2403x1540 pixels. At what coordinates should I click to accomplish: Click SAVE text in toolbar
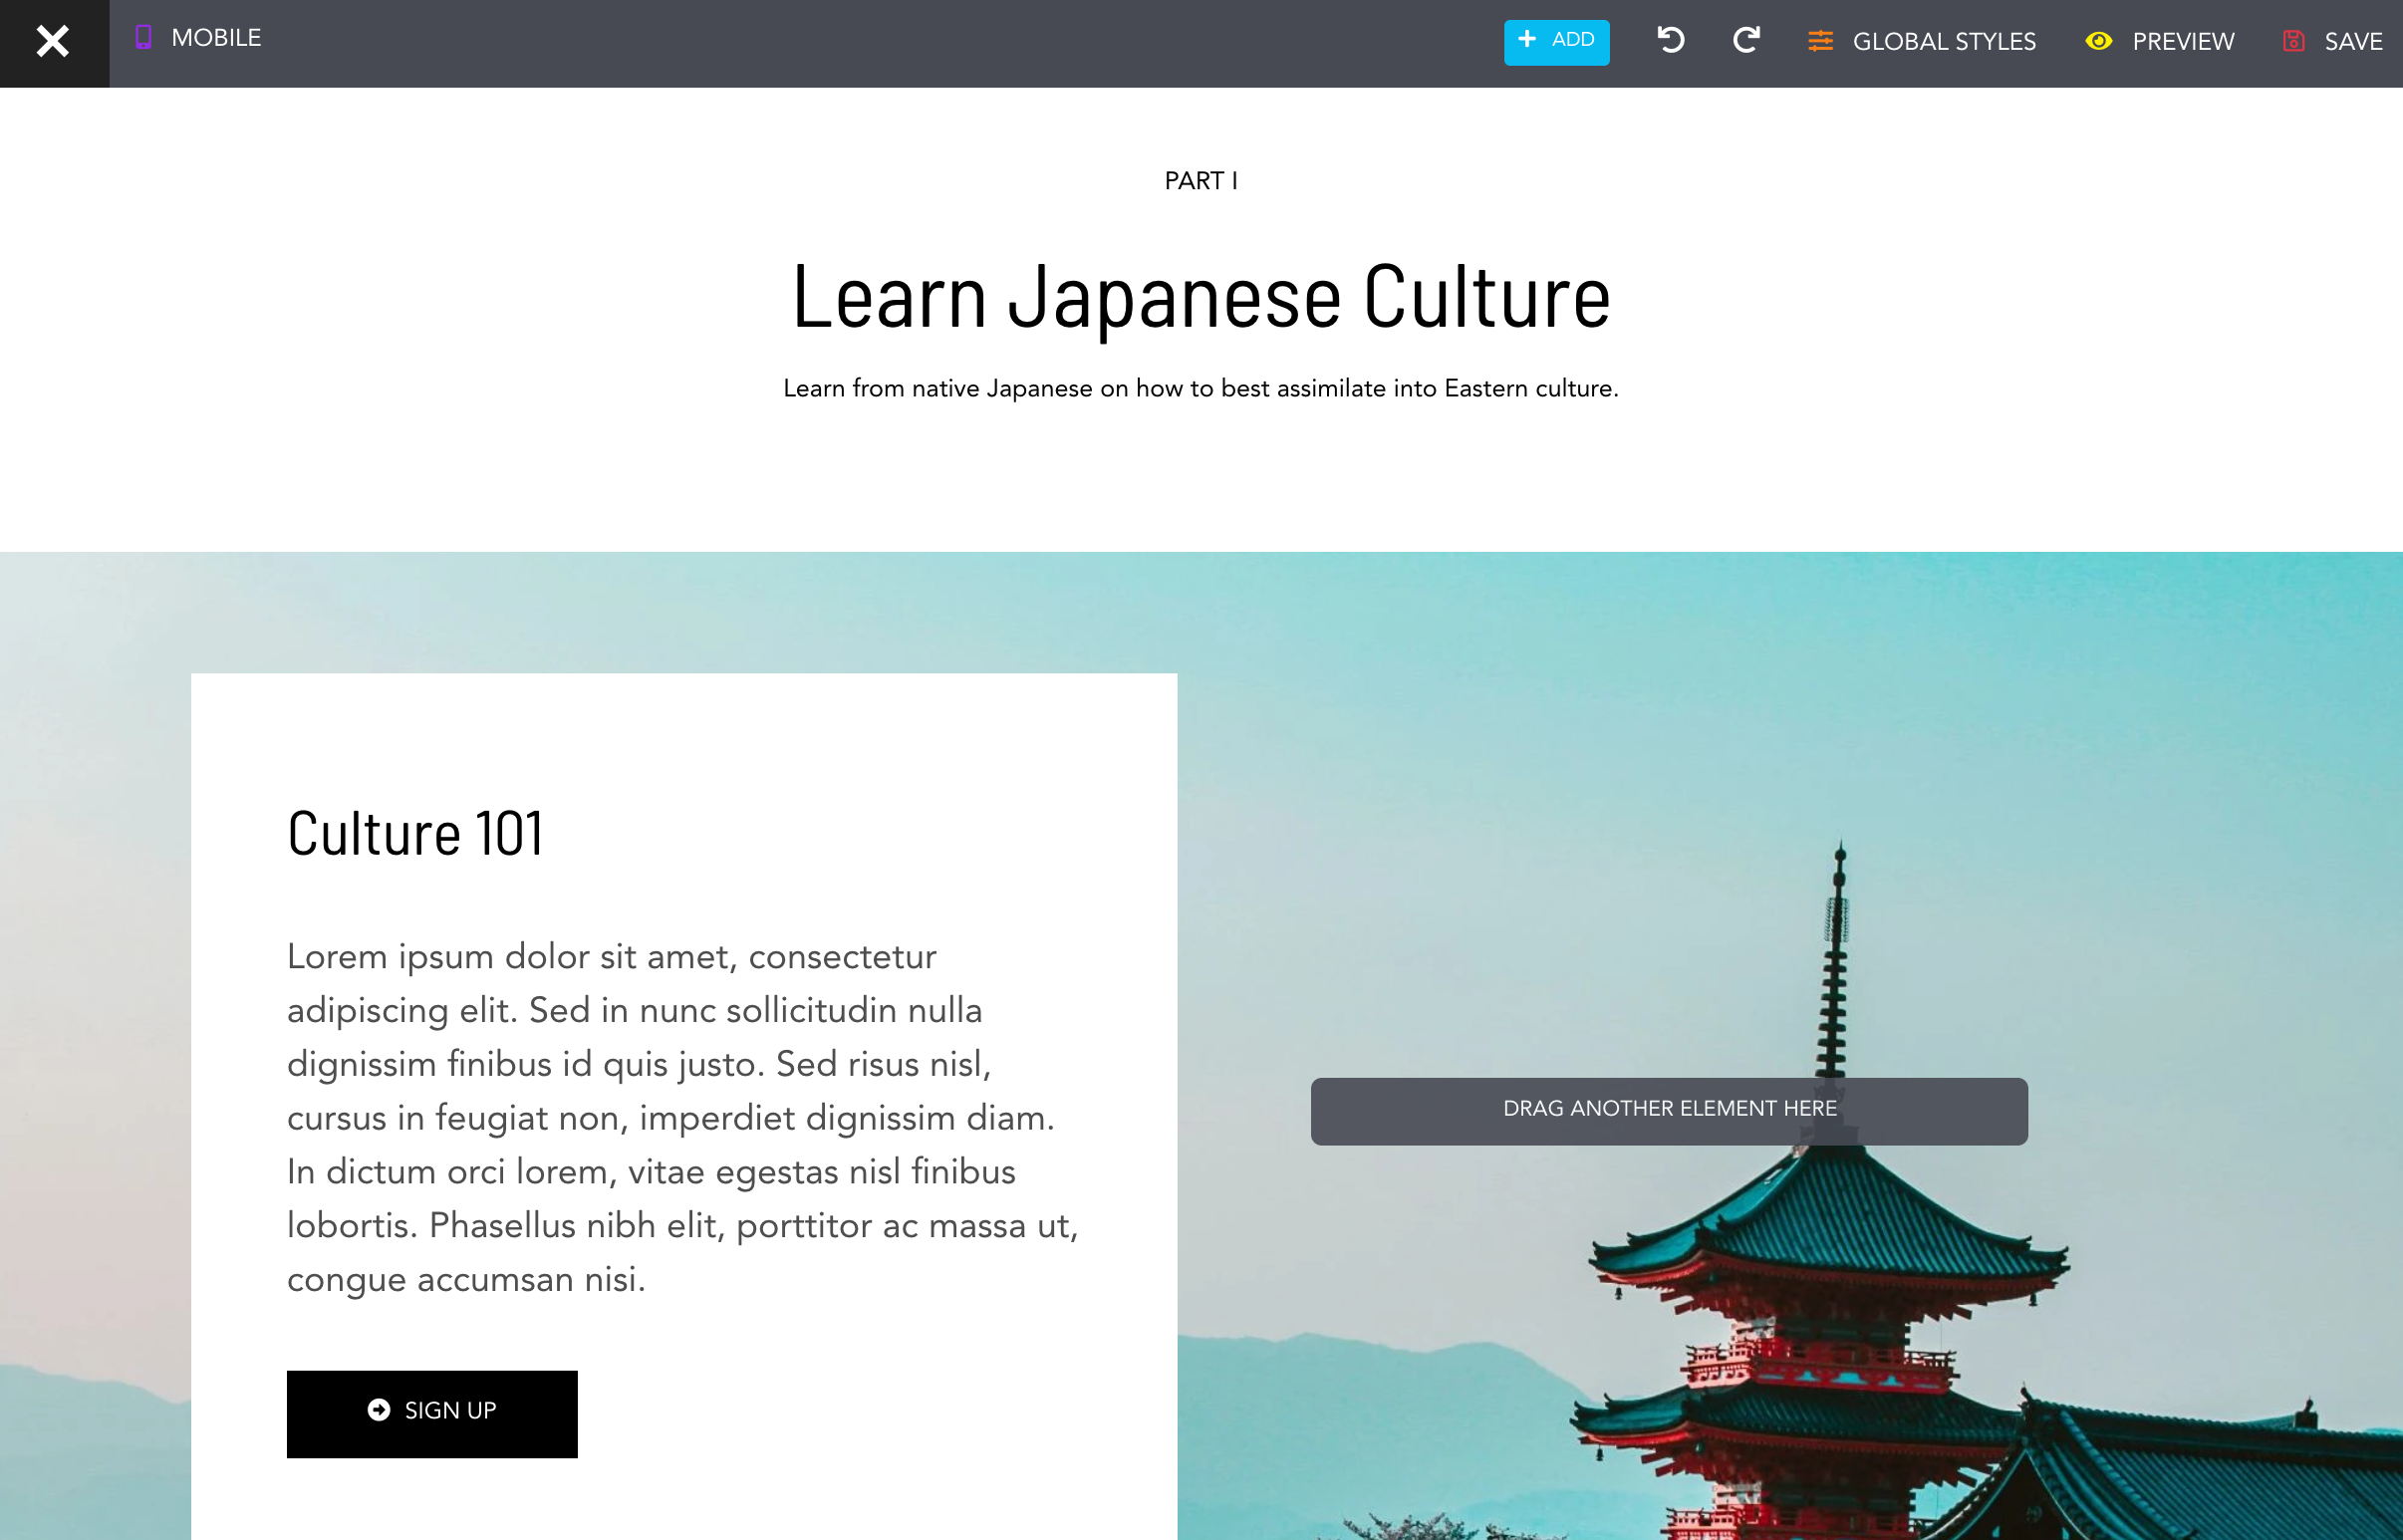[x=2353, y=42]
